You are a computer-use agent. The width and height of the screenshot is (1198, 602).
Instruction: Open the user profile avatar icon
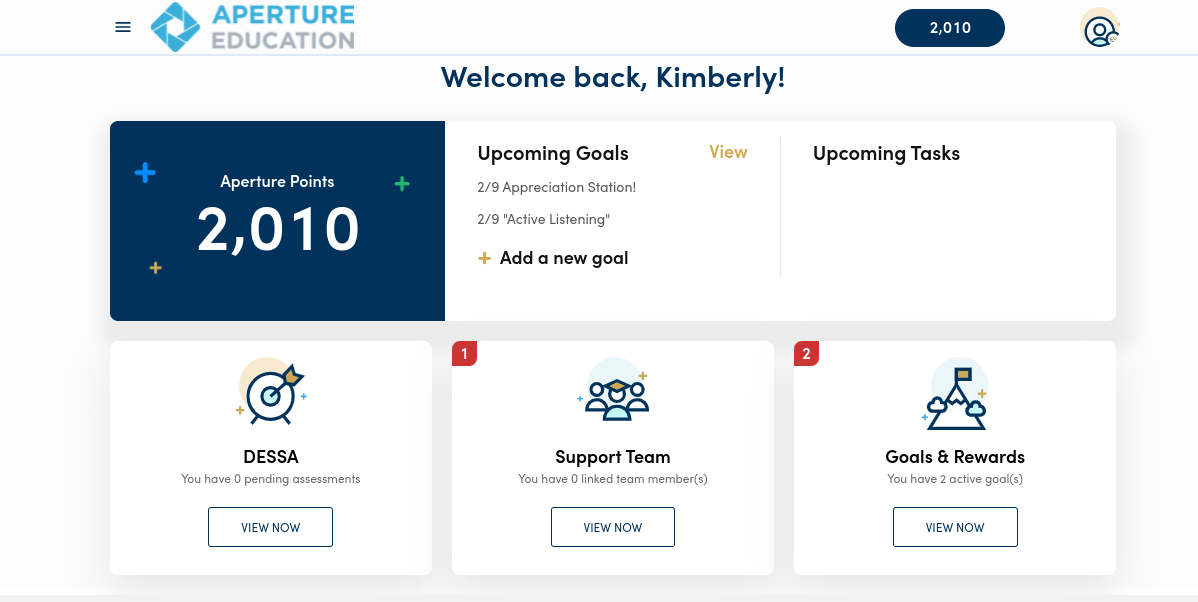[x=1099, y=29]
